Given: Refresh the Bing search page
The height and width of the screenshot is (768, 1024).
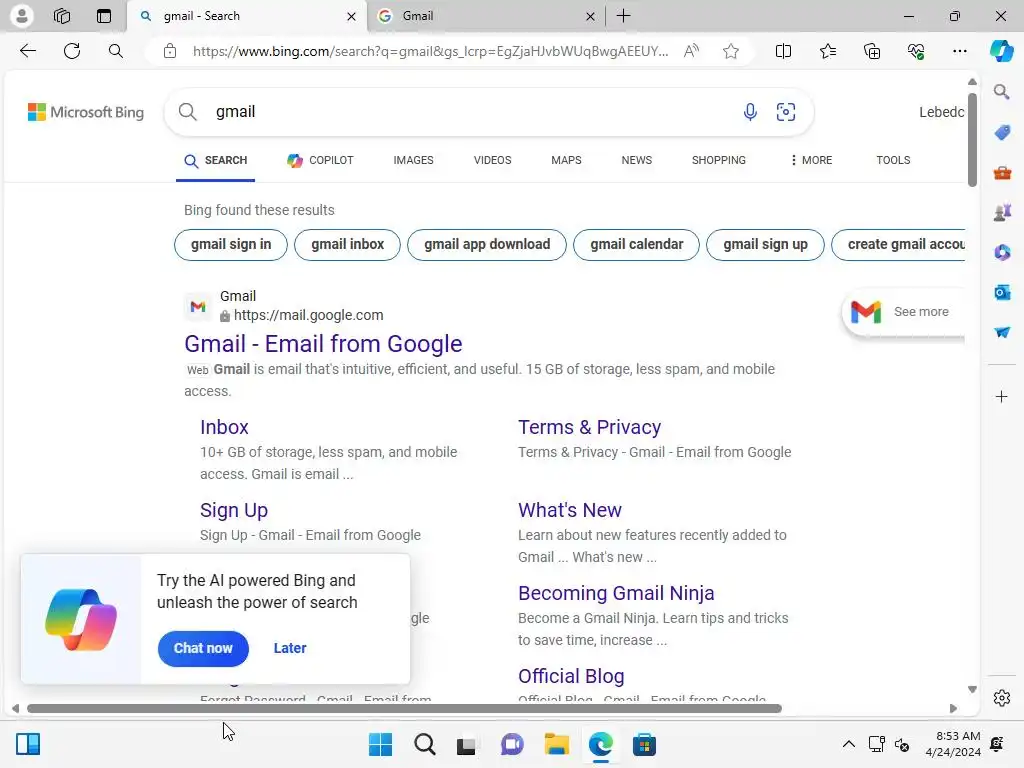Looking at the screenshot, I should coord(72,51).
